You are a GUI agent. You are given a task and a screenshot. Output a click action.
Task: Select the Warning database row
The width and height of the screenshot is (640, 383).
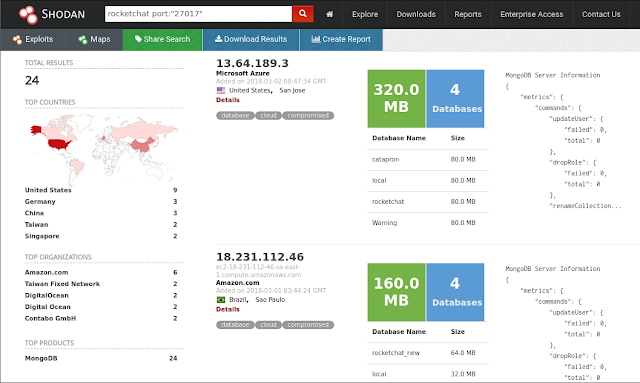(x=428, y=223)
